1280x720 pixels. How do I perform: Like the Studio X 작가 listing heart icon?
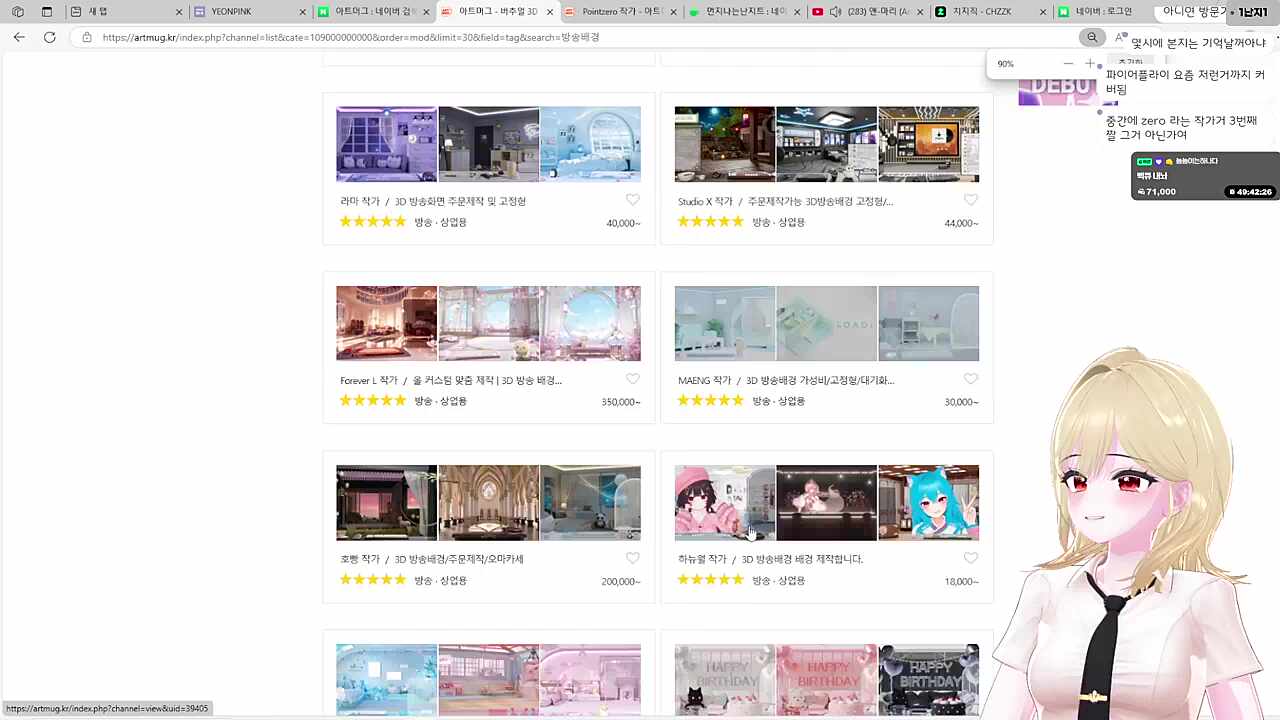(x=971, y=200)
